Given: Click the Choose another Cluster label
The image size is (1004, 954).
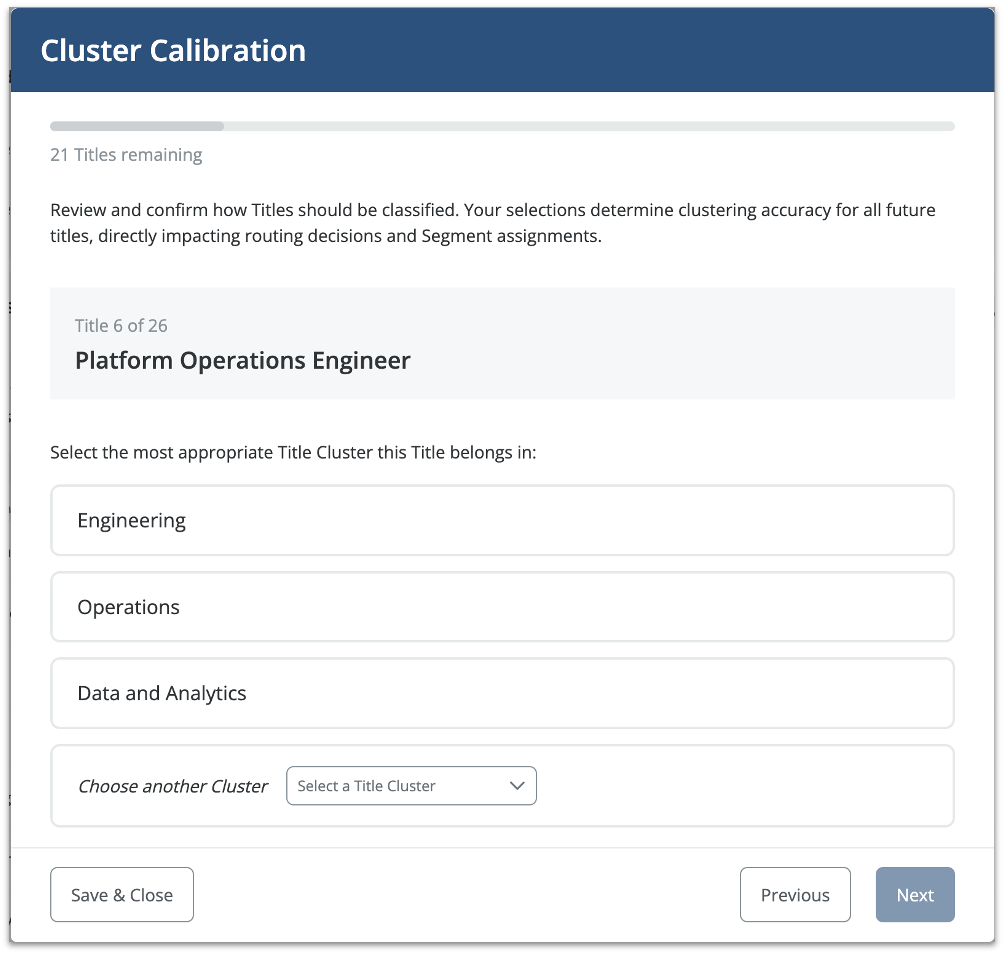Looking at the screenshot, I should click(x=173, y=786).
